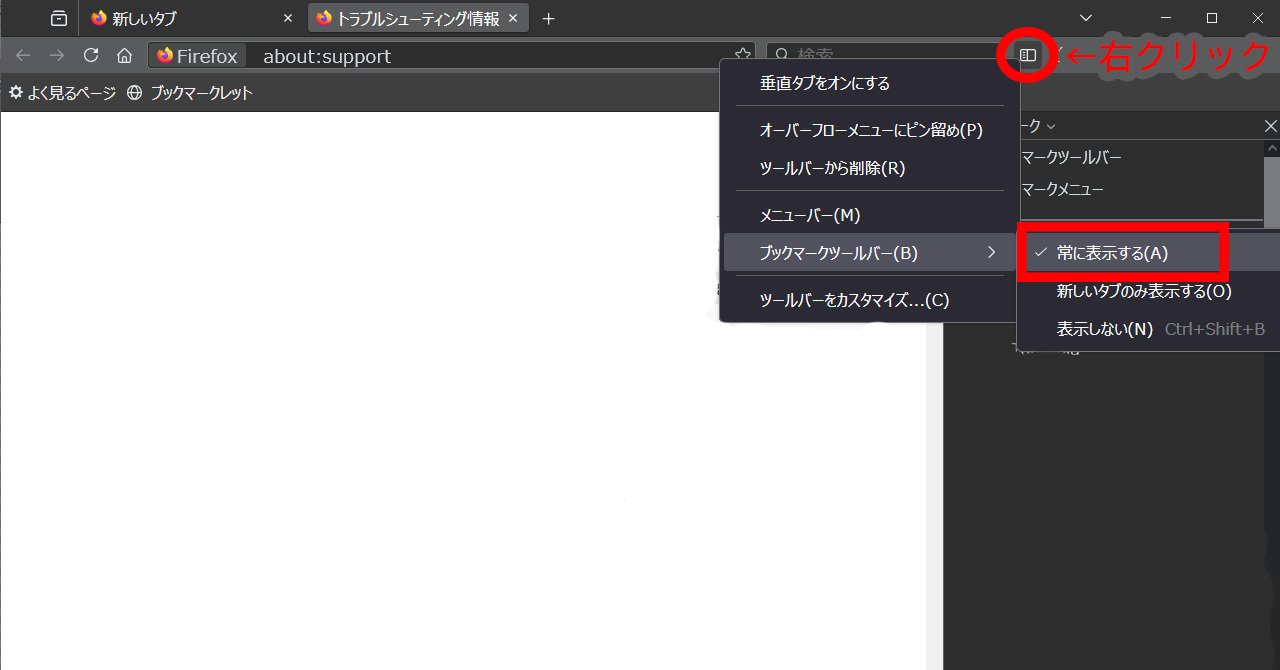Click the forward navigation arrow
Image resolution: width=1280 pixels, height=670 pixels.
[57, 56]
